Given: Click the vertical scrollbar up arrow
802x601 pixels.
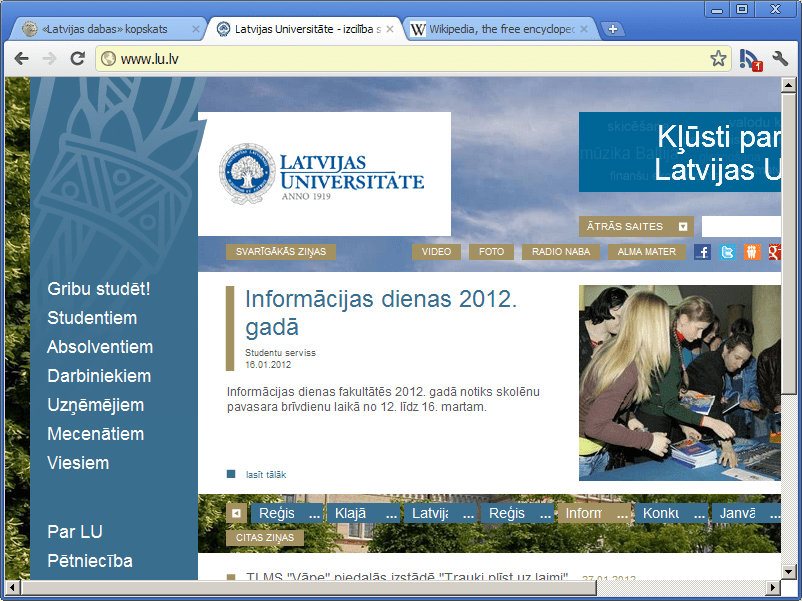Looking at the screenshot, I should point(788,85).
